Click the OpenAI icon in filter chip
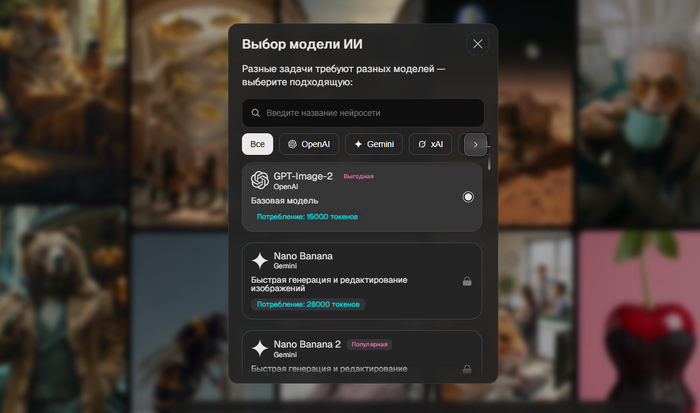This screenshot has height=413, width=700. [x=292, y=144]
